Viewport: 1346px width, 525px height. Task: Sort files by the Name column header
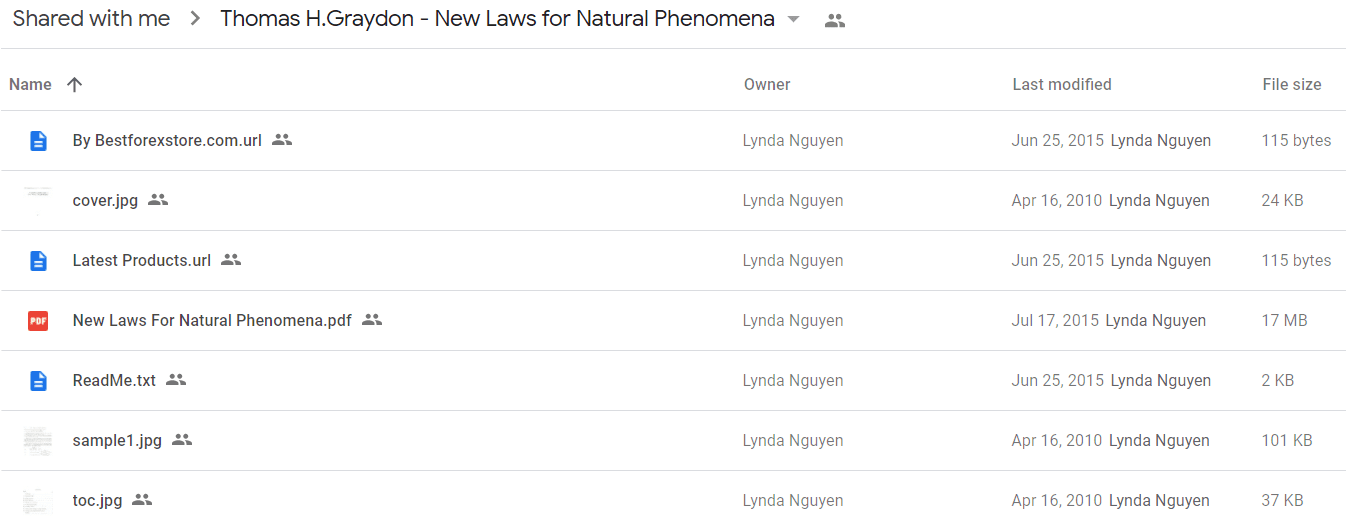point(30,84)
